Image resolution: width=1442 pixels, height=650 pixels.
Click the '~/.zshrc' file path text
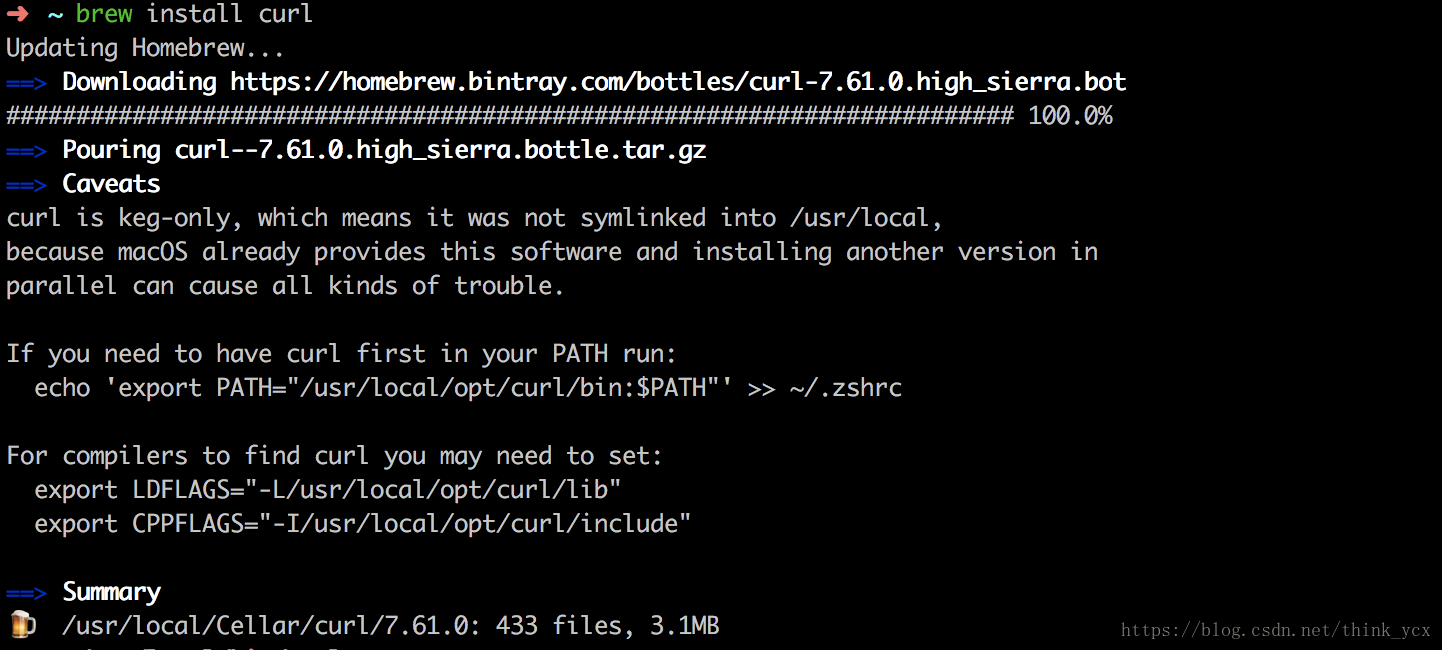point(846,388)
